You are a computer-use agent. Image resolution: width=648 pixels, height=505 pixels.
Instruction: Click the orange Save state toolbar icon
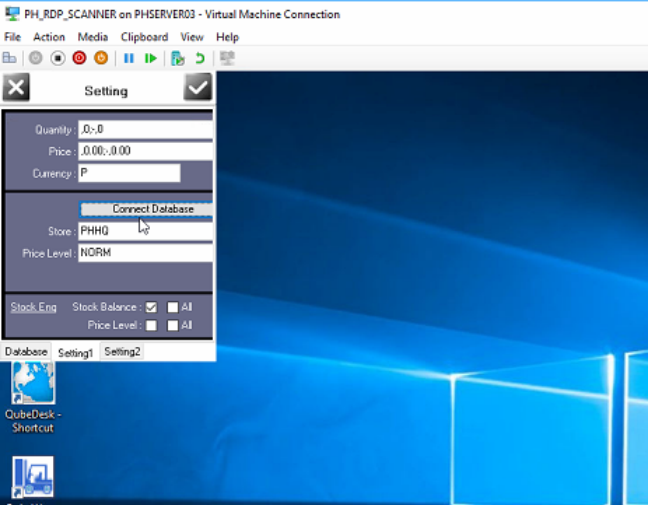point(101,58)
